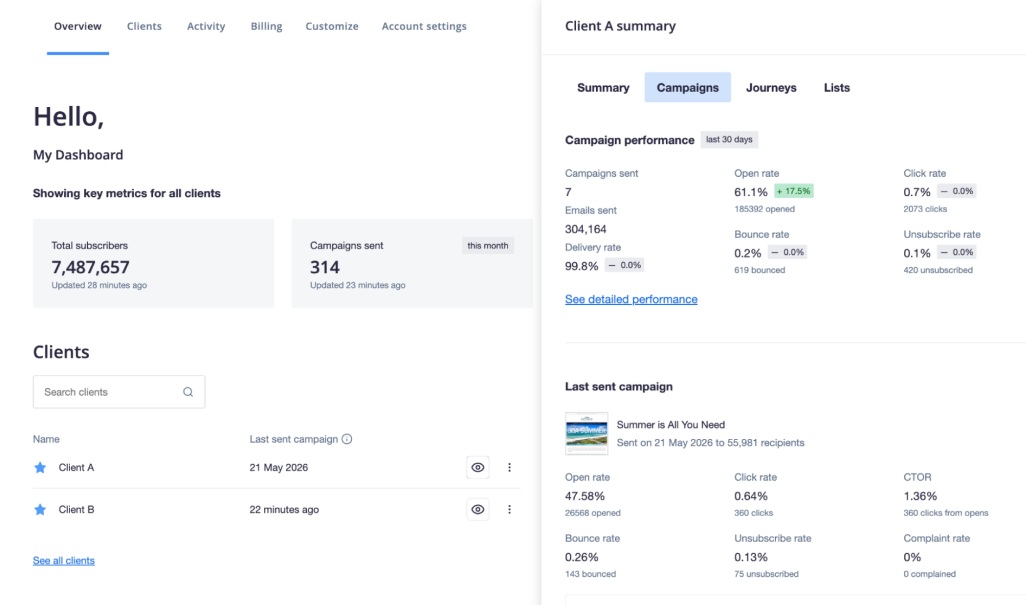Click the Client A name in list
The image size is (1026, 605).
77,468
